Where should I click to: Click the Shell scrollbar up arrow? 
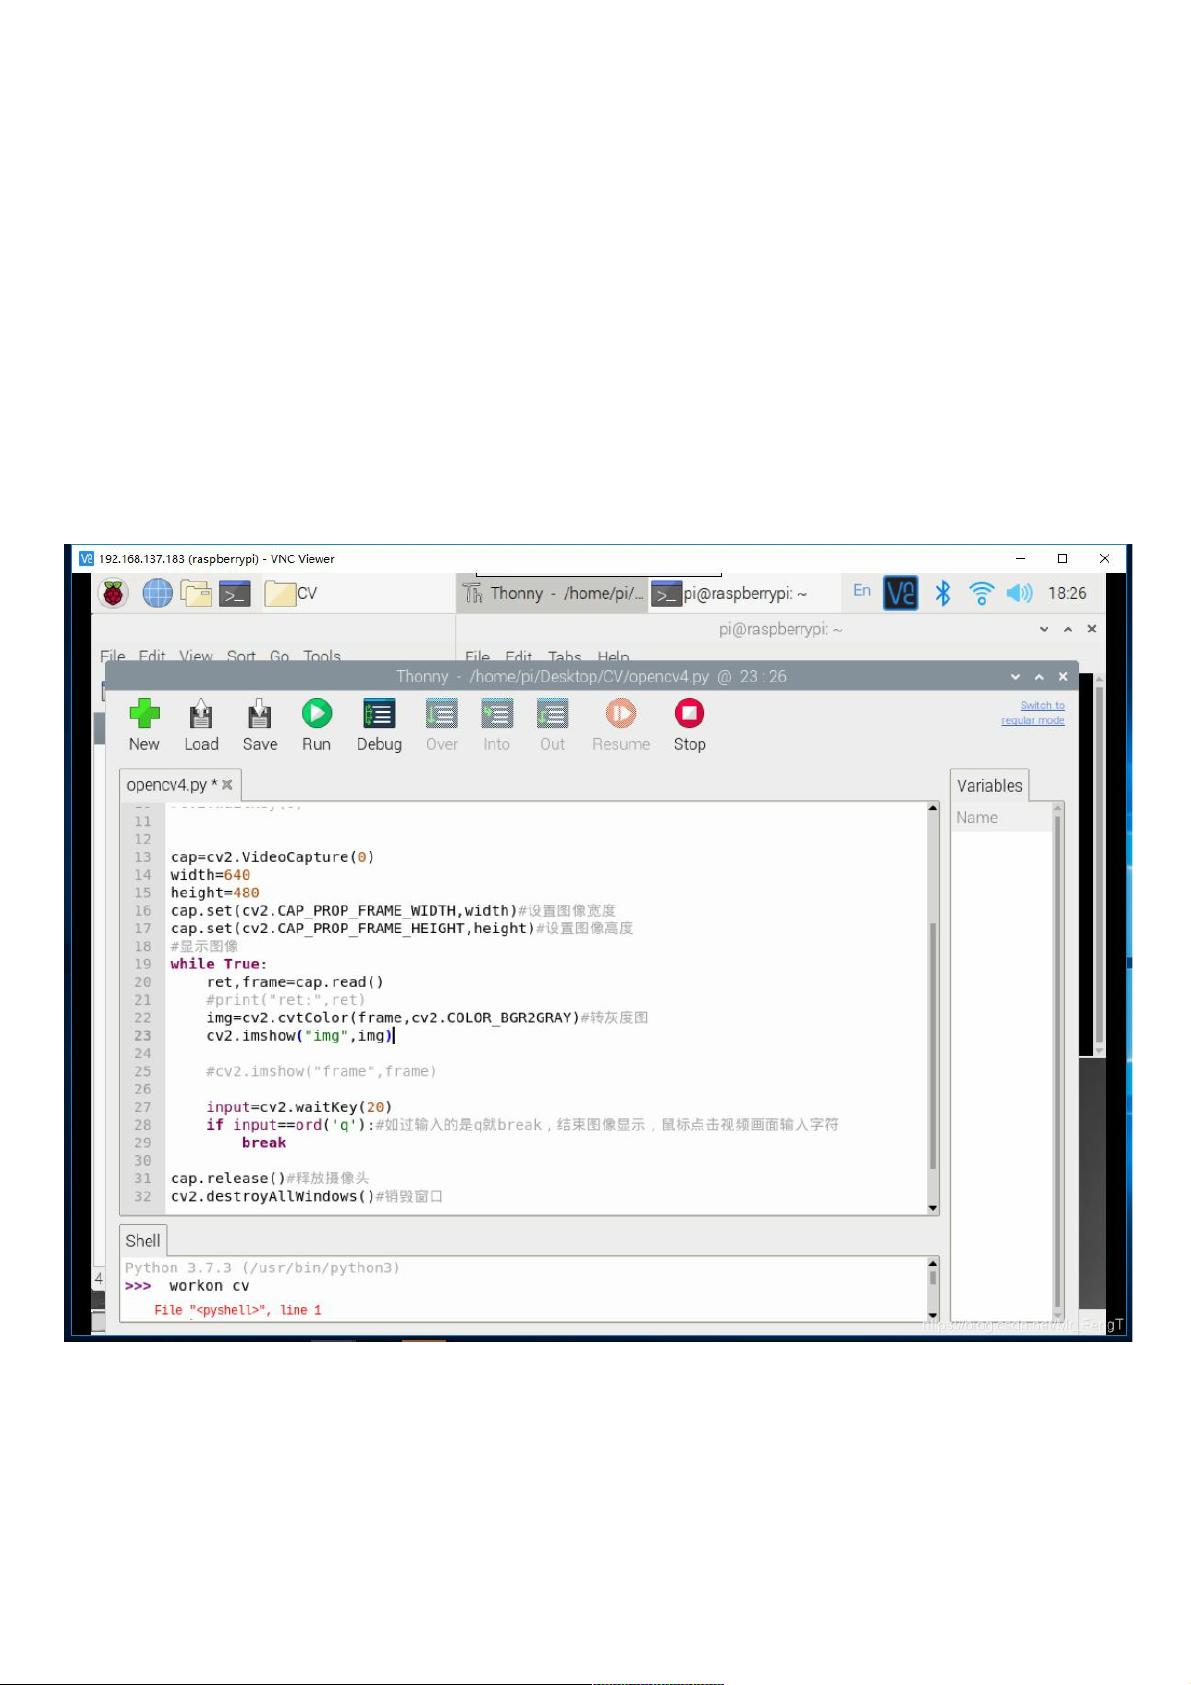pyautogui.click(x=933, y=1263)
